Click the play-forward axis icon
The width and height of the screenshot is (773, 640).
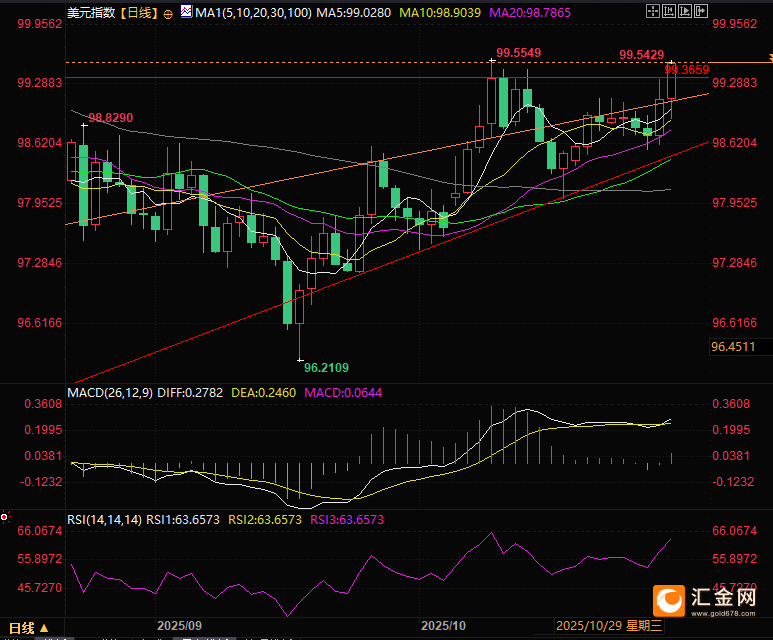[685, 11]
